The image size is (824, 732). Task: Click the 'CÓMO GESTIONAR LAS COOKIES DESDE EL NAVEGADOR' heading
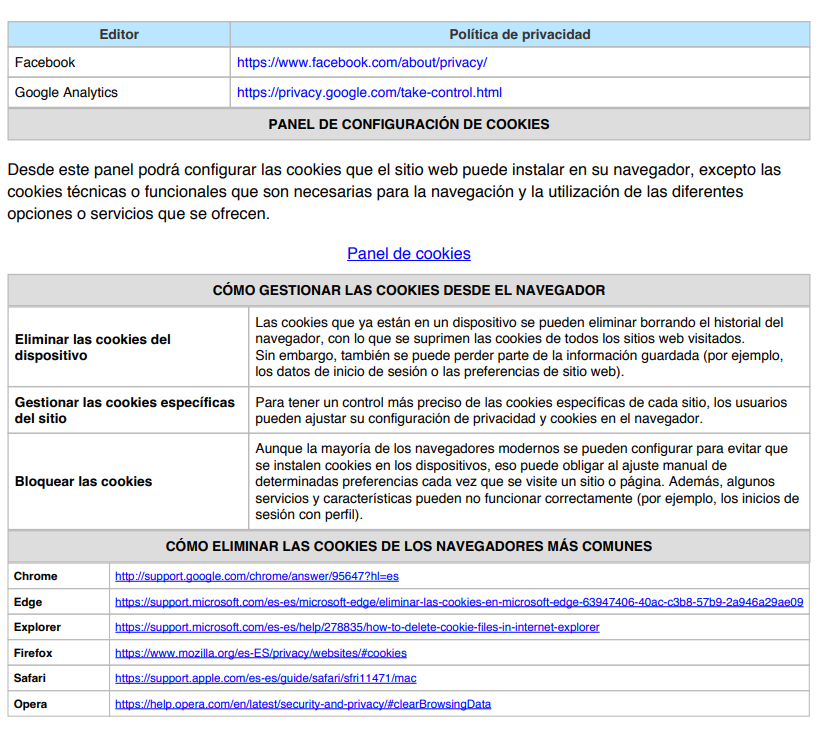tap(408, 291)
